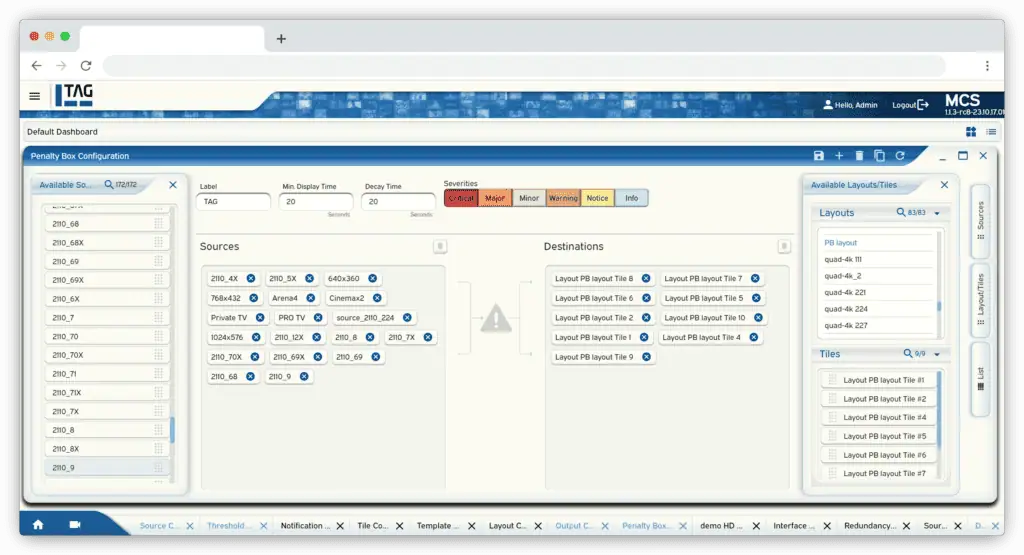1024x555 pixels.
Task: Click the refresh icon in panel header
Action: click(x=899, y=156)
